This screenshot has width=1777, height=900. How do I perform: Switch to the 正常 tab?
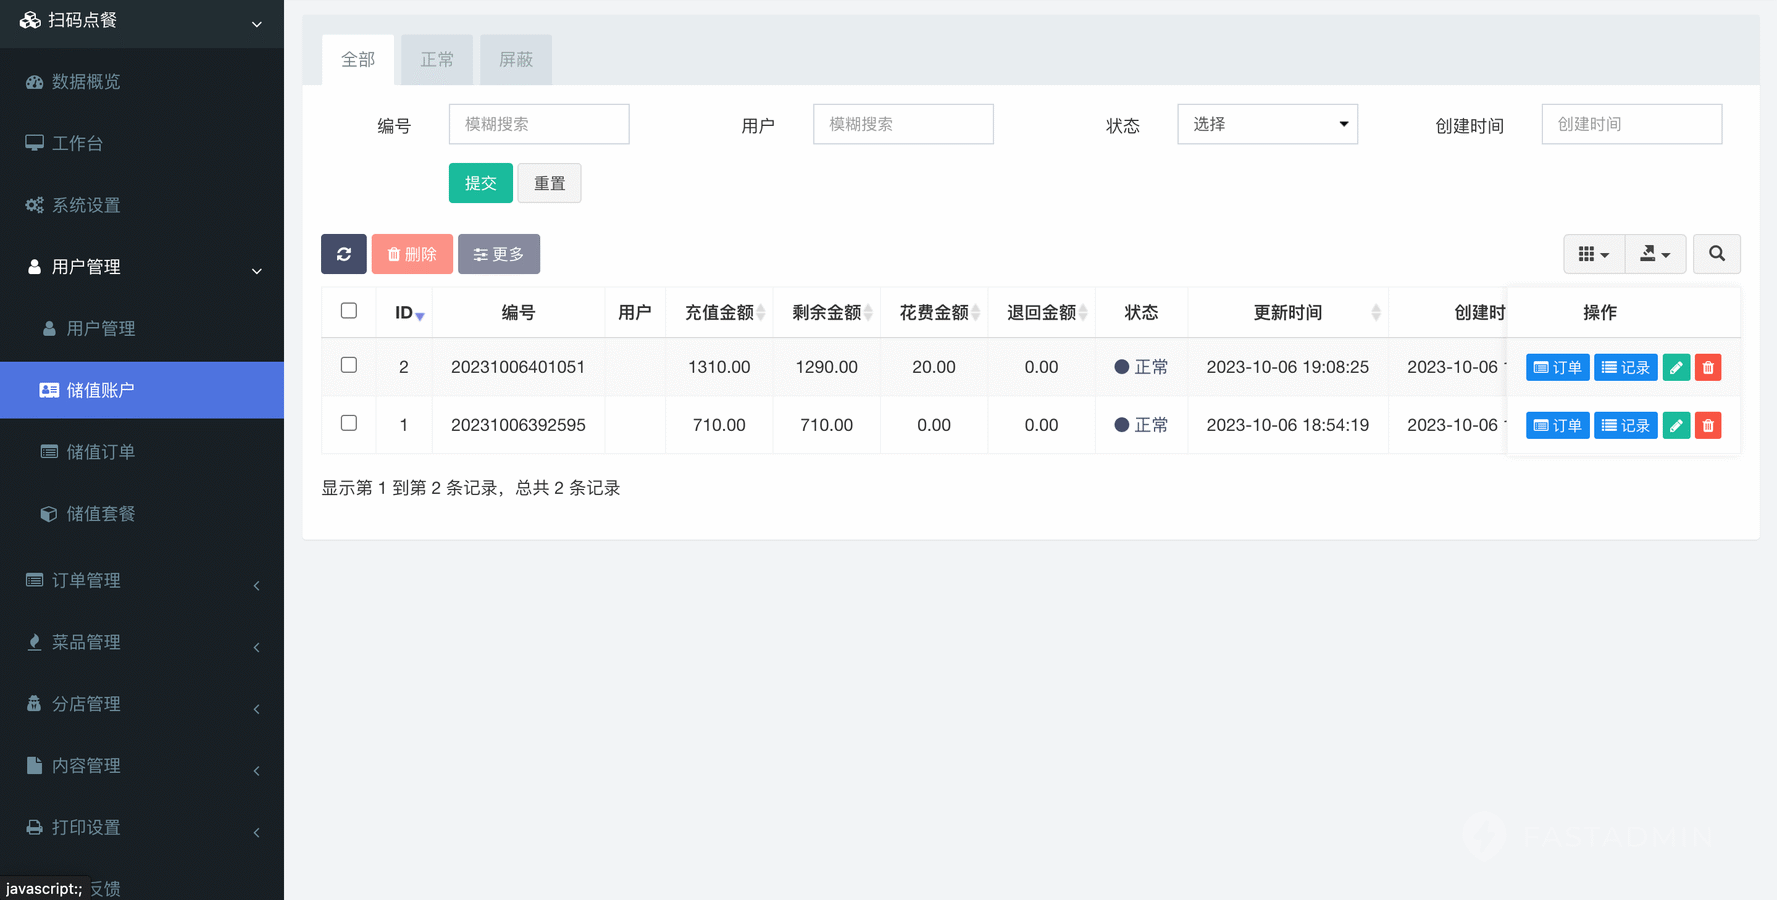click(437, 60)
